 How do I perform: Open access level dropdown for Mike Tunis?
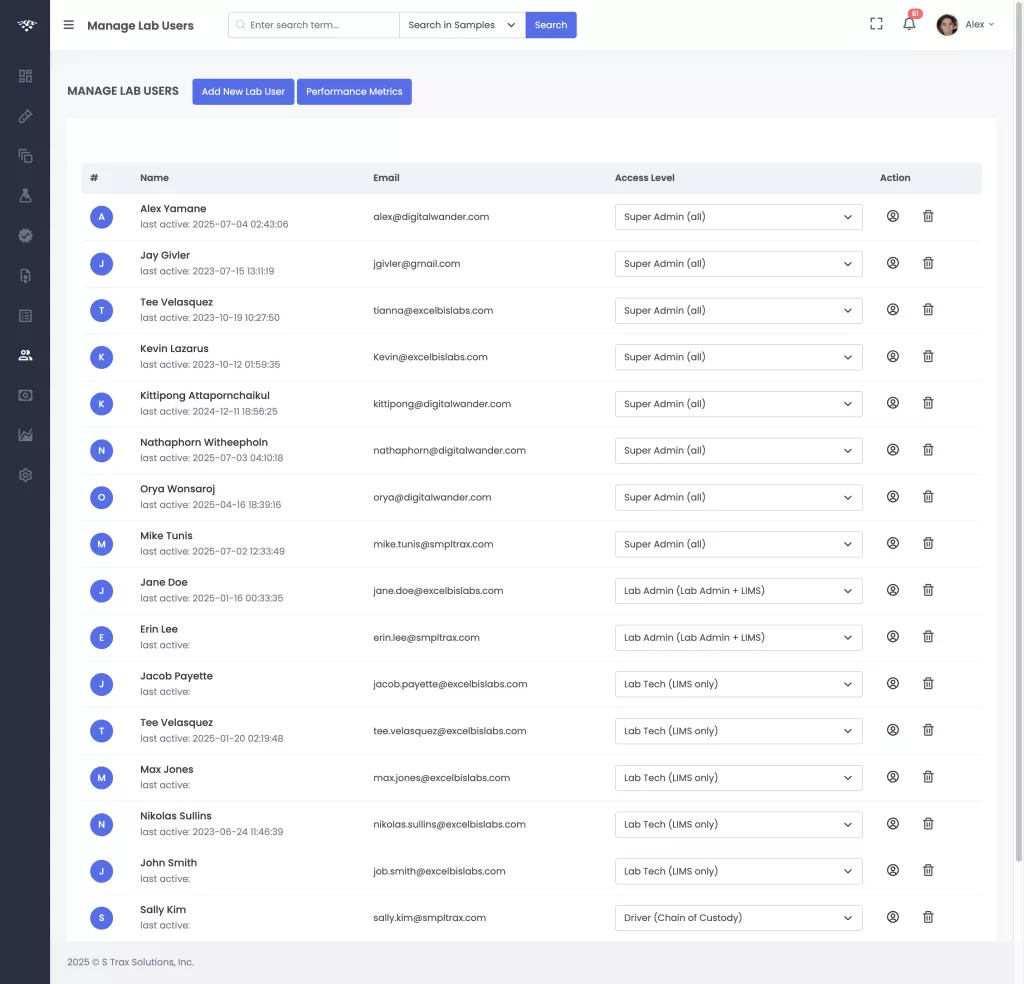coord(738,544)
